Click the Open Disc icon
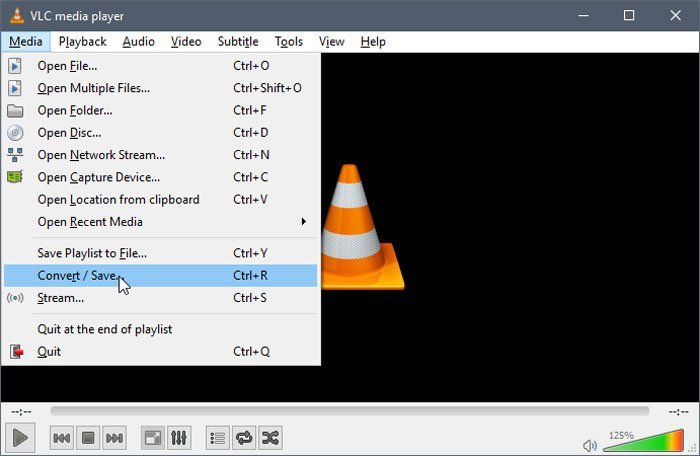The width and height of the screenshot is (700, 456). pos(15,133)
